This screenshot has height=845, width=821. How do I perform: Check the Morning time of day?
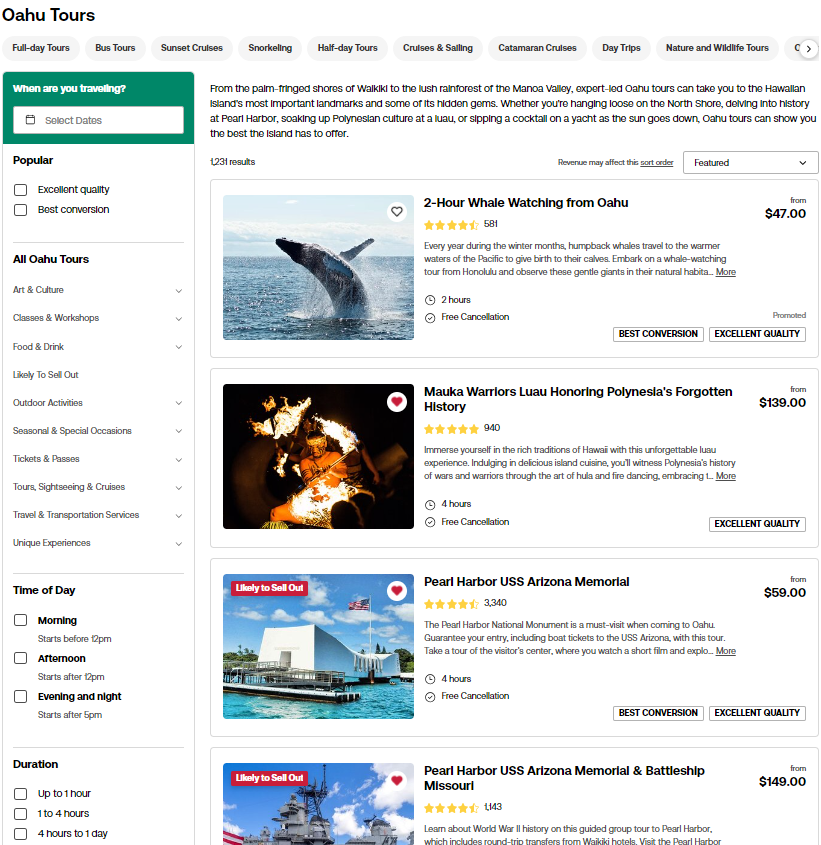point(20,620)
